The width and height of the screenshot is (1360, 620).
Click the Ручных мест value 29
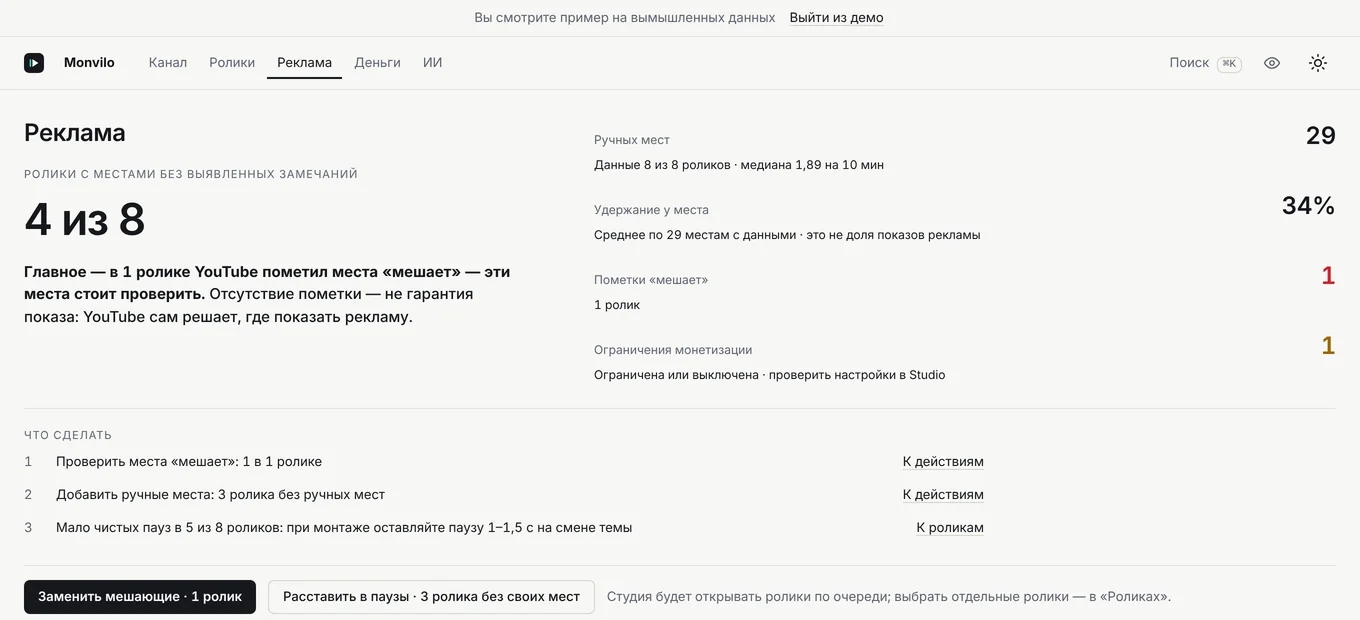pyautogui.click(x=1320, y=136)
